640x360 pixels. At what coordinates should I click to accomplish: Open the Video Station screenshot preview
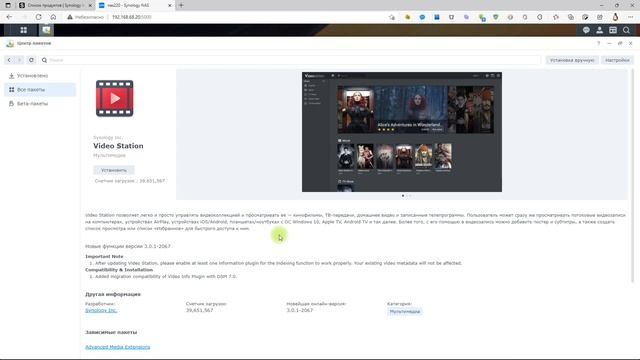(x=402, y=132)
